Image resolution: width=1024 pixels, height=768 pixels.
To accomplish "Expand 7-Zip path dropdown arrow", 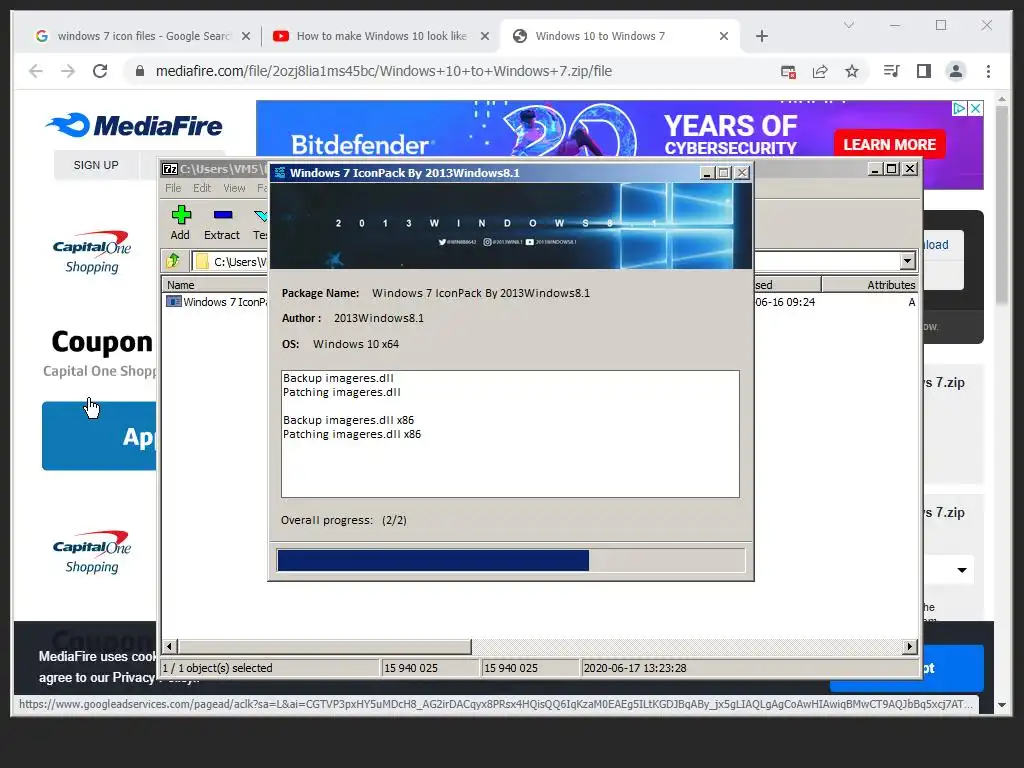I will pyautogui.click(x=907, y=261).
